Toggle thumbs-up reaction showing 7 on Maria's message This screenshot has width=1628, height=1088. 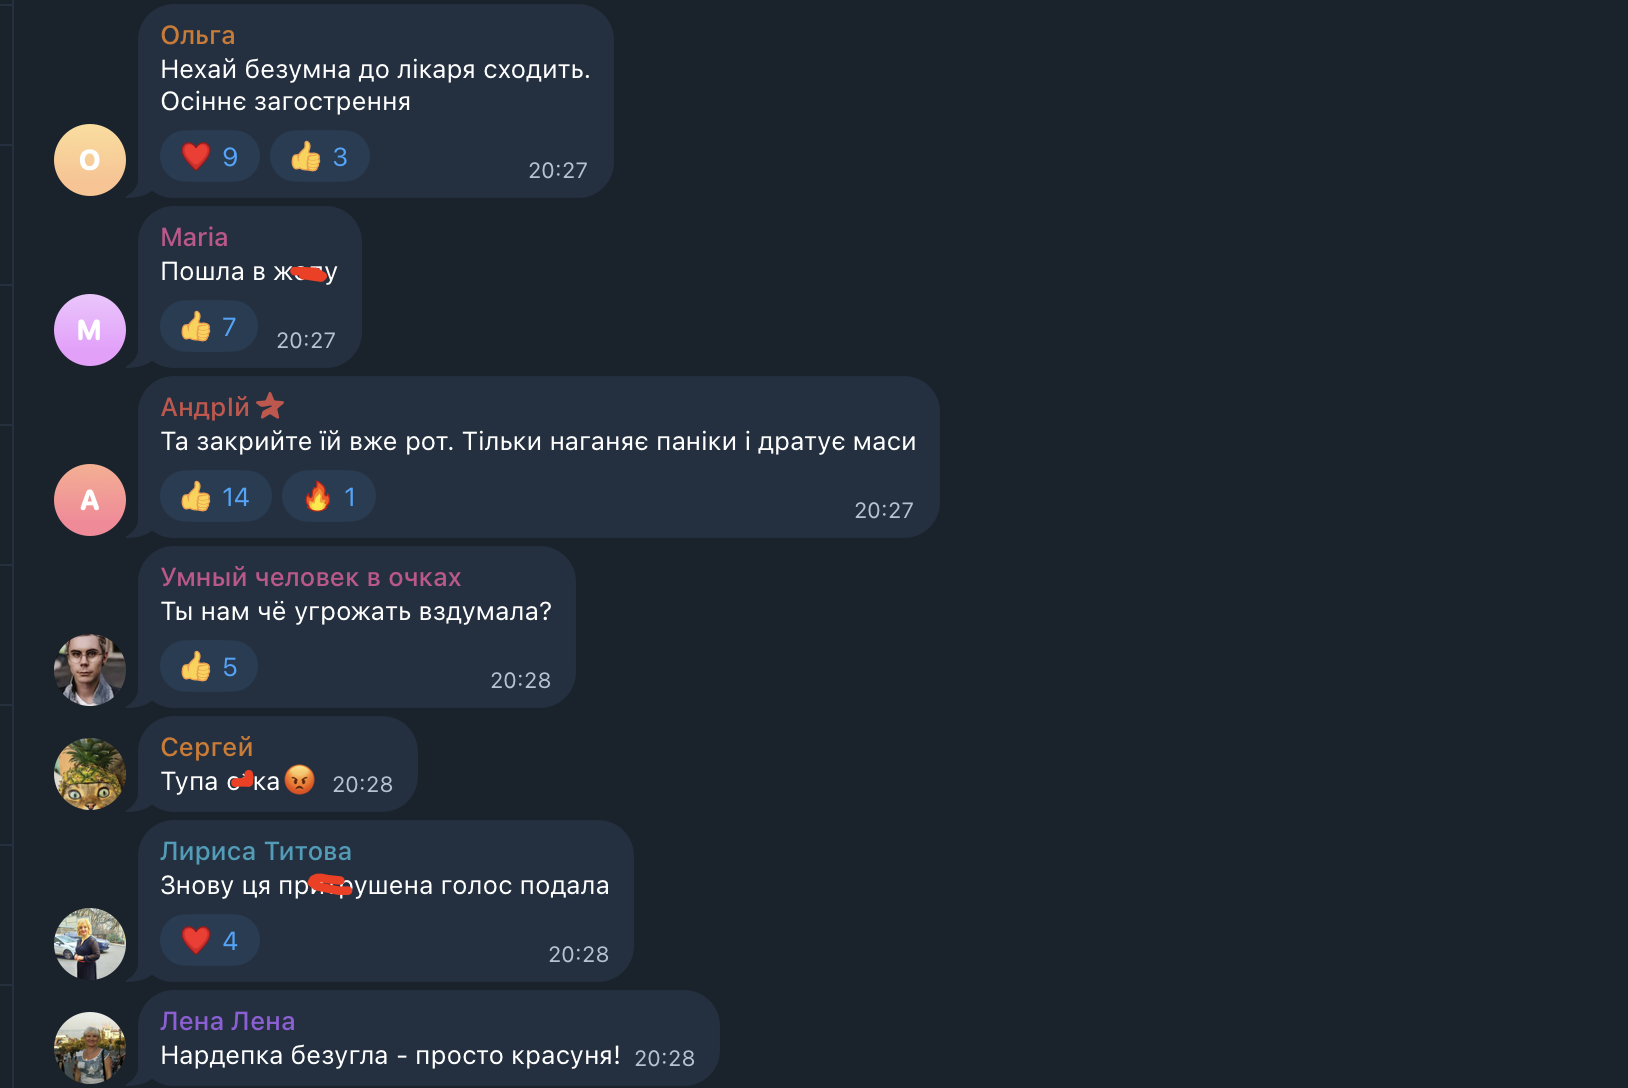click(x=209, y=327)
